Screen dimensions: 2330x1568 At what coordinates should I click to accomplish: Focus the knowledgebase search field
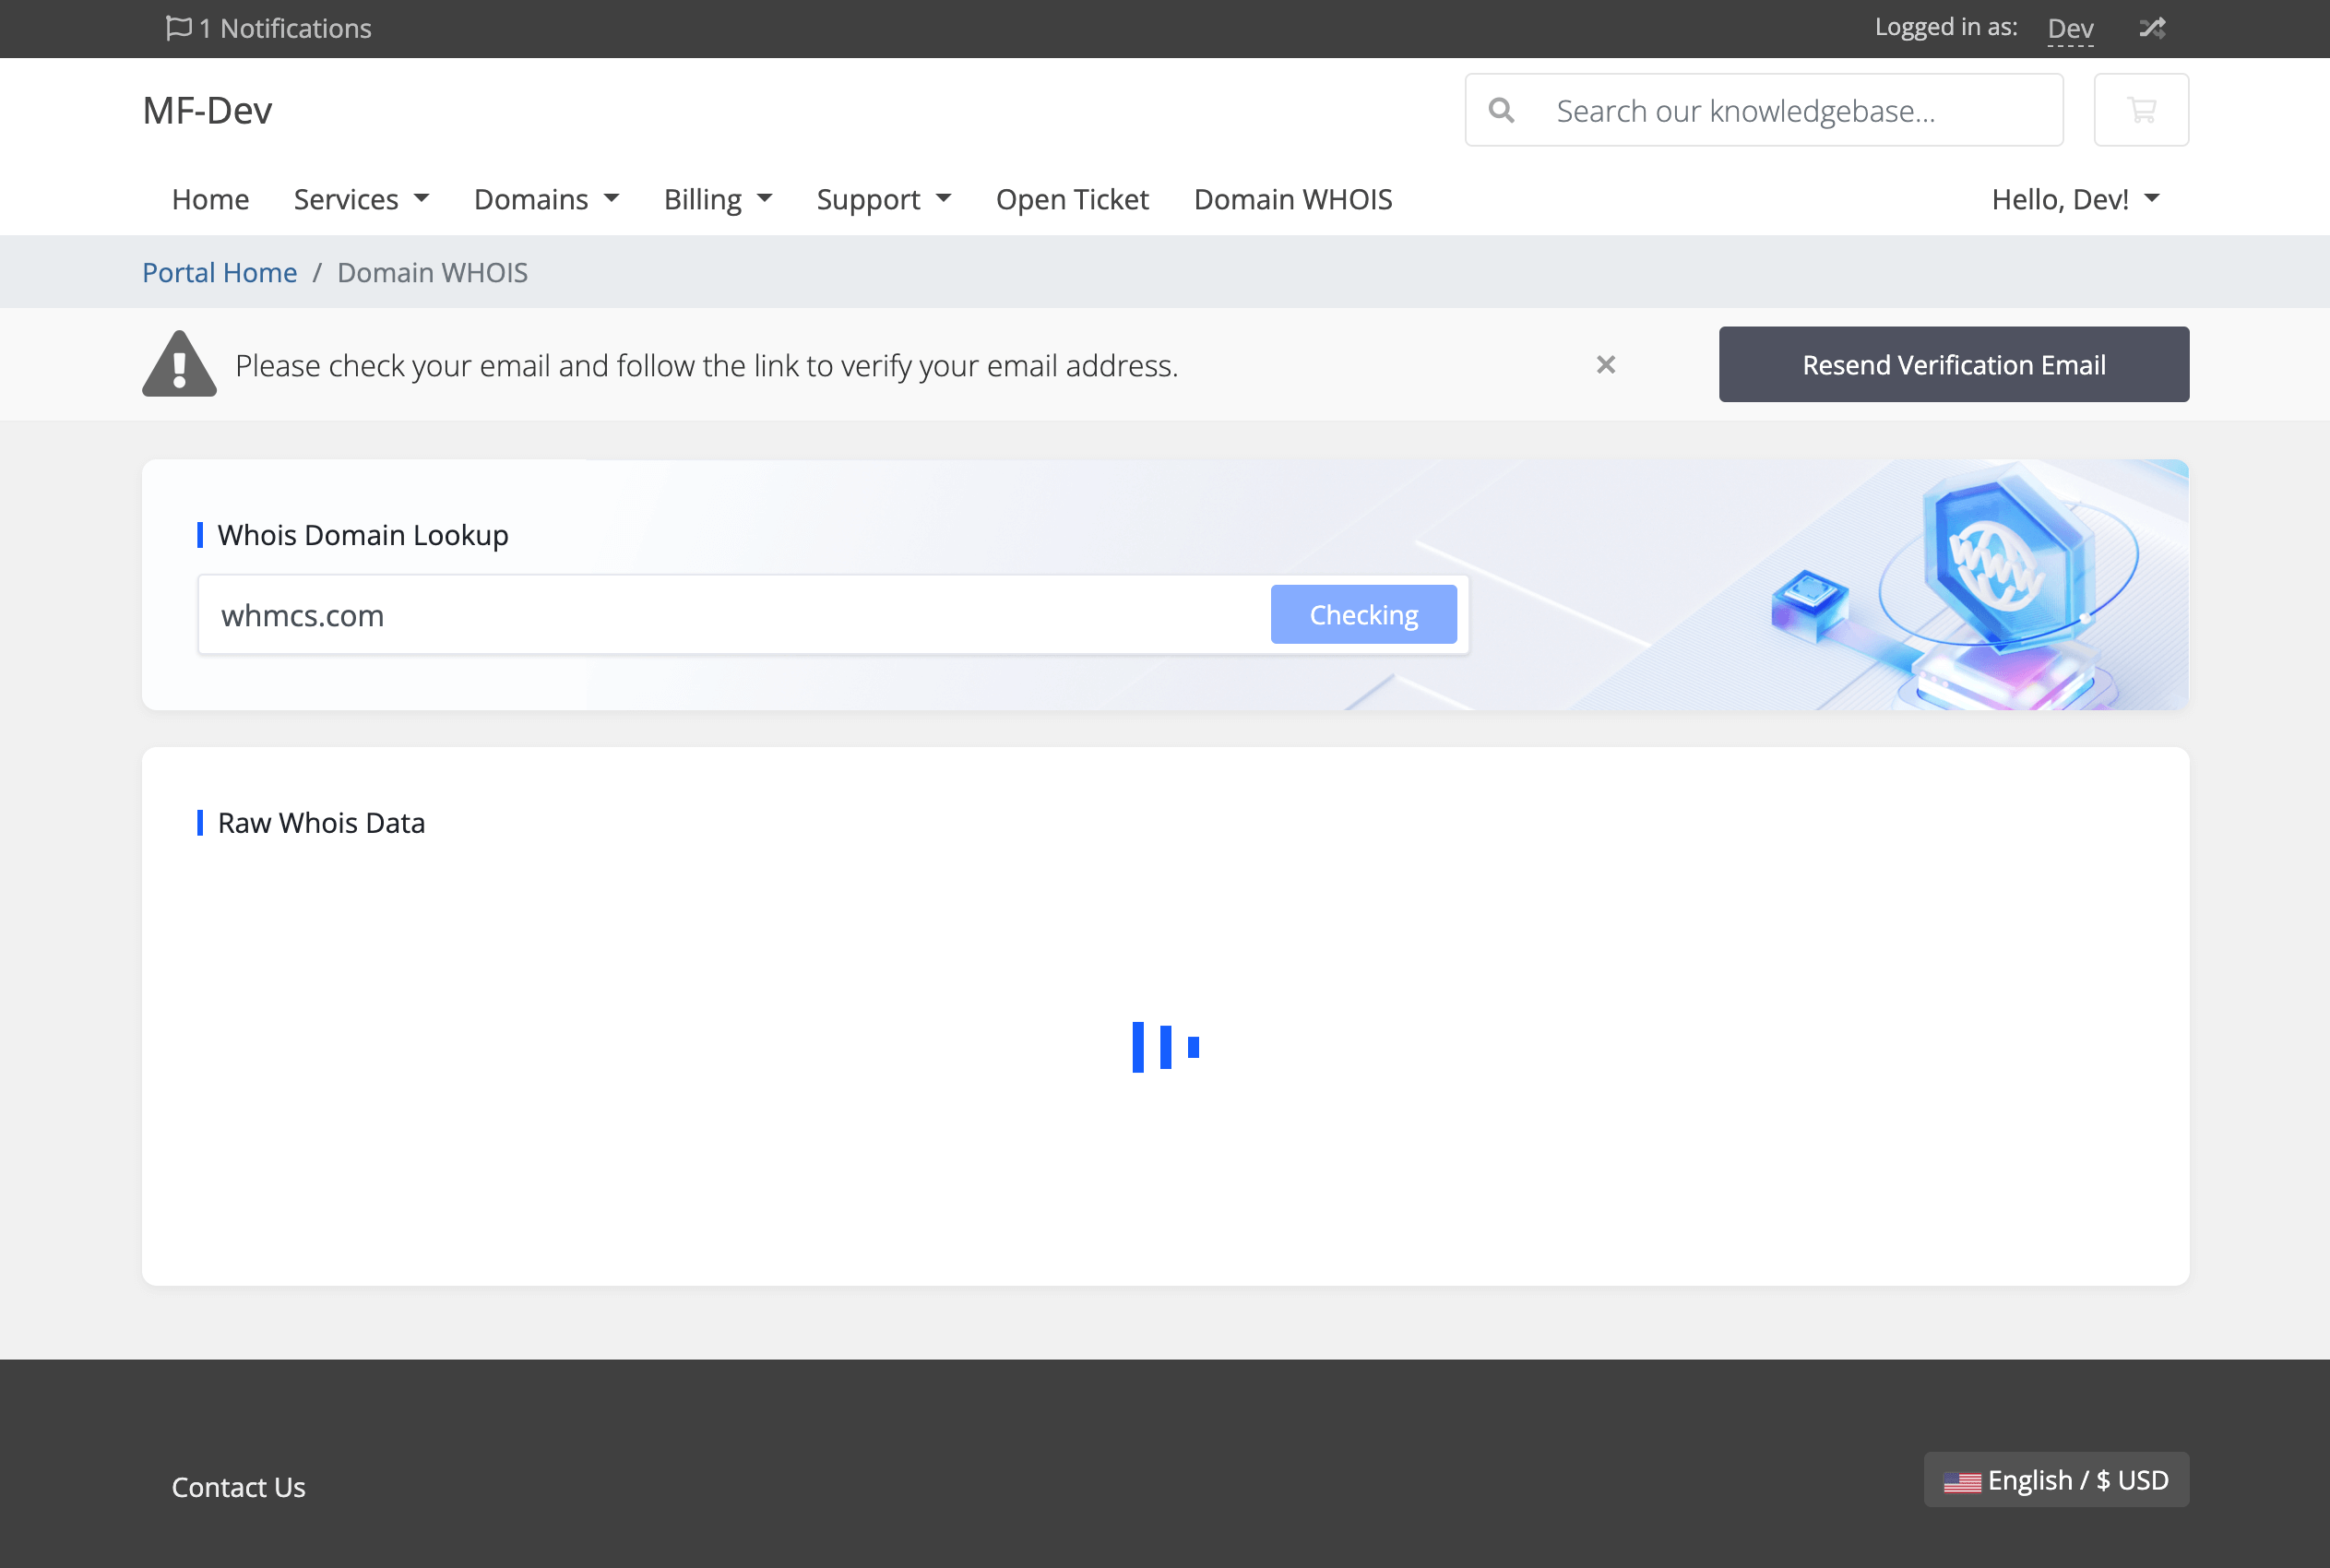tap(1764, 110)
